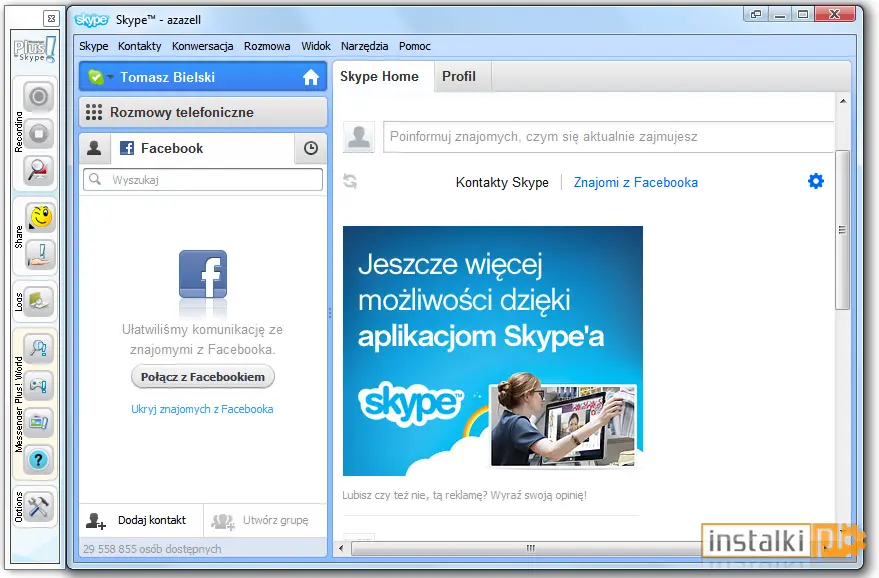Click the profile avatar placeholder picture
The height and width of the screenshot is (578, 879).
pyautogui.click(x=359, y=136)
